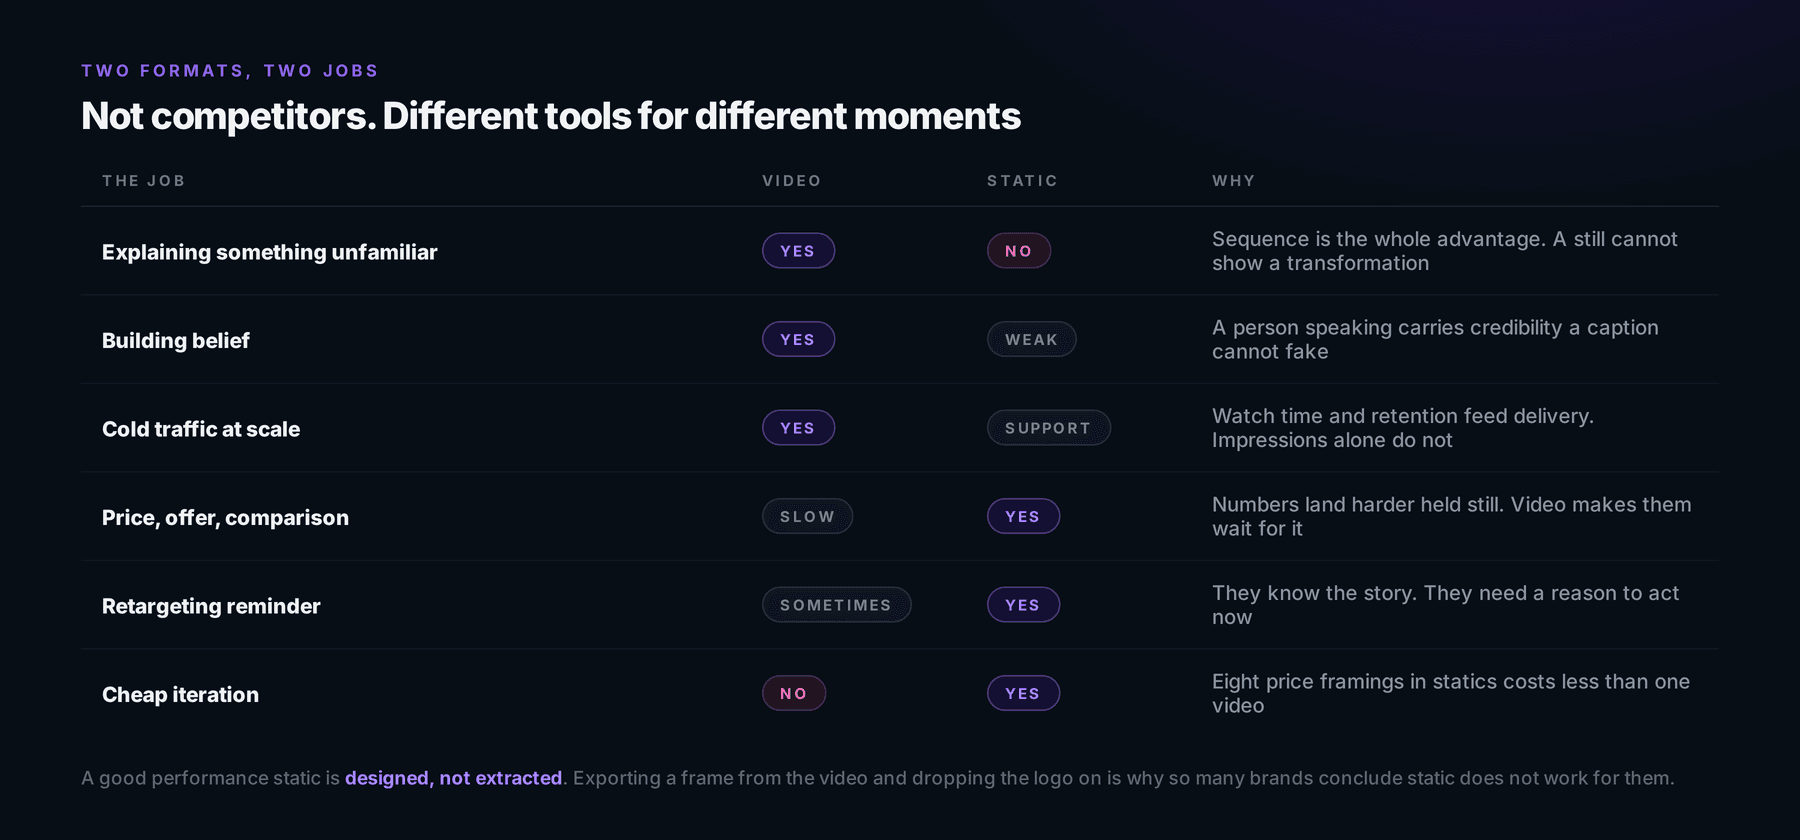
Task: Click the NO static badge in first row
Action: pyautogui.click(x=1019, y=251)
